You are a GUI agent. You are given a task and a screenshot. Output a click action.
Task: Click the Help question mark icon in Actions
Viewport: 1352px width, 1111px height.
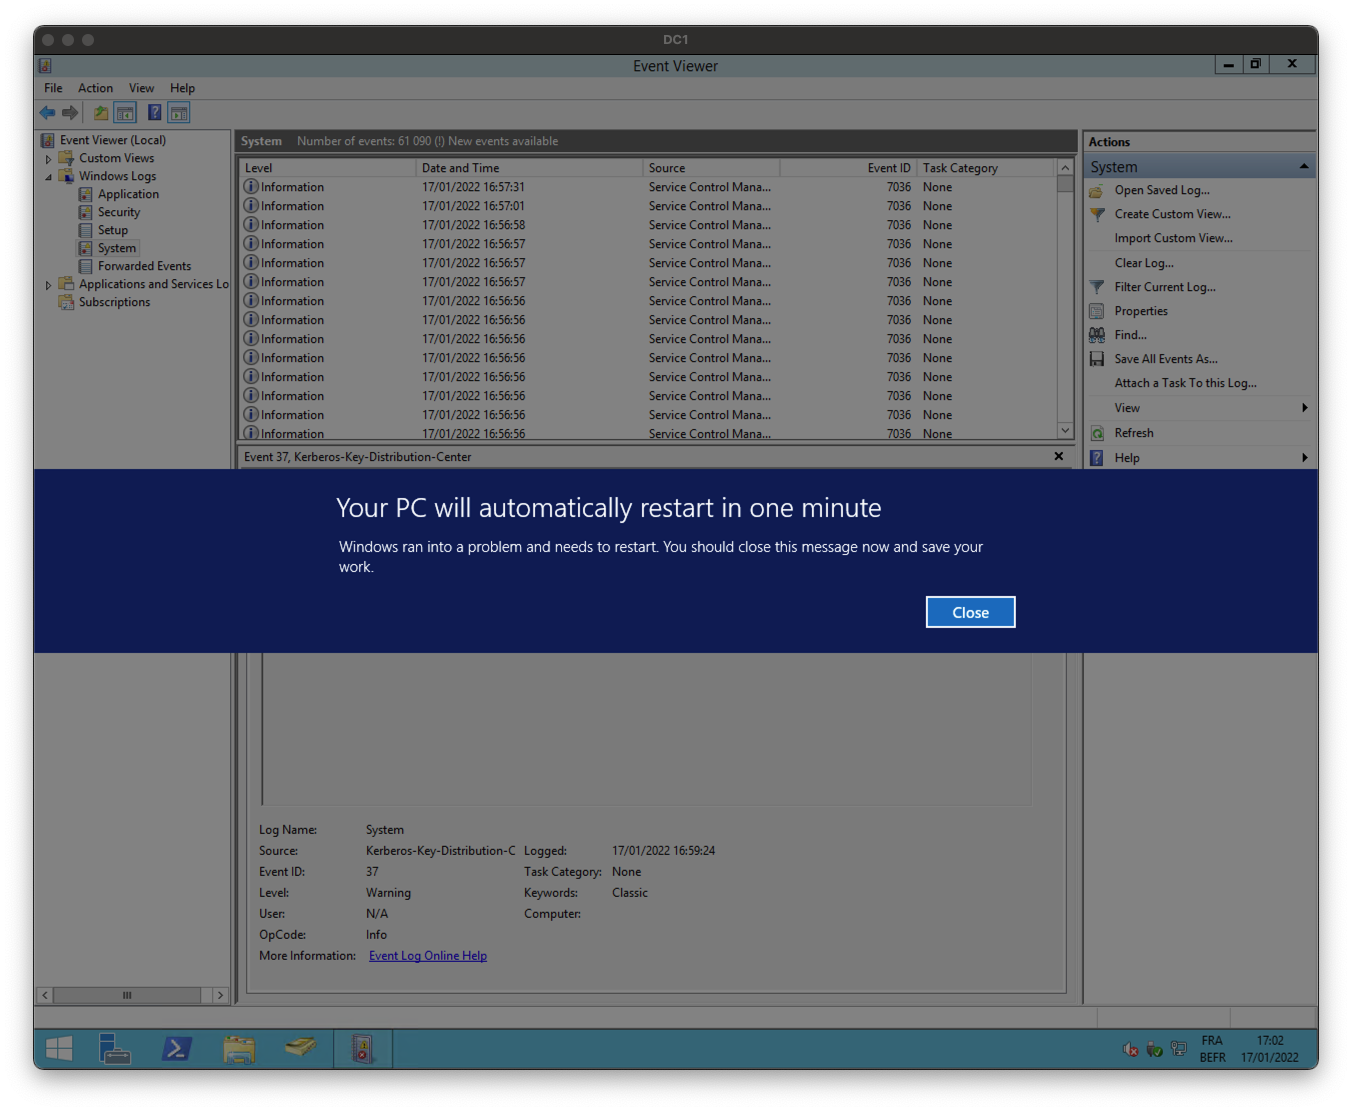(x=1097, y=458)
